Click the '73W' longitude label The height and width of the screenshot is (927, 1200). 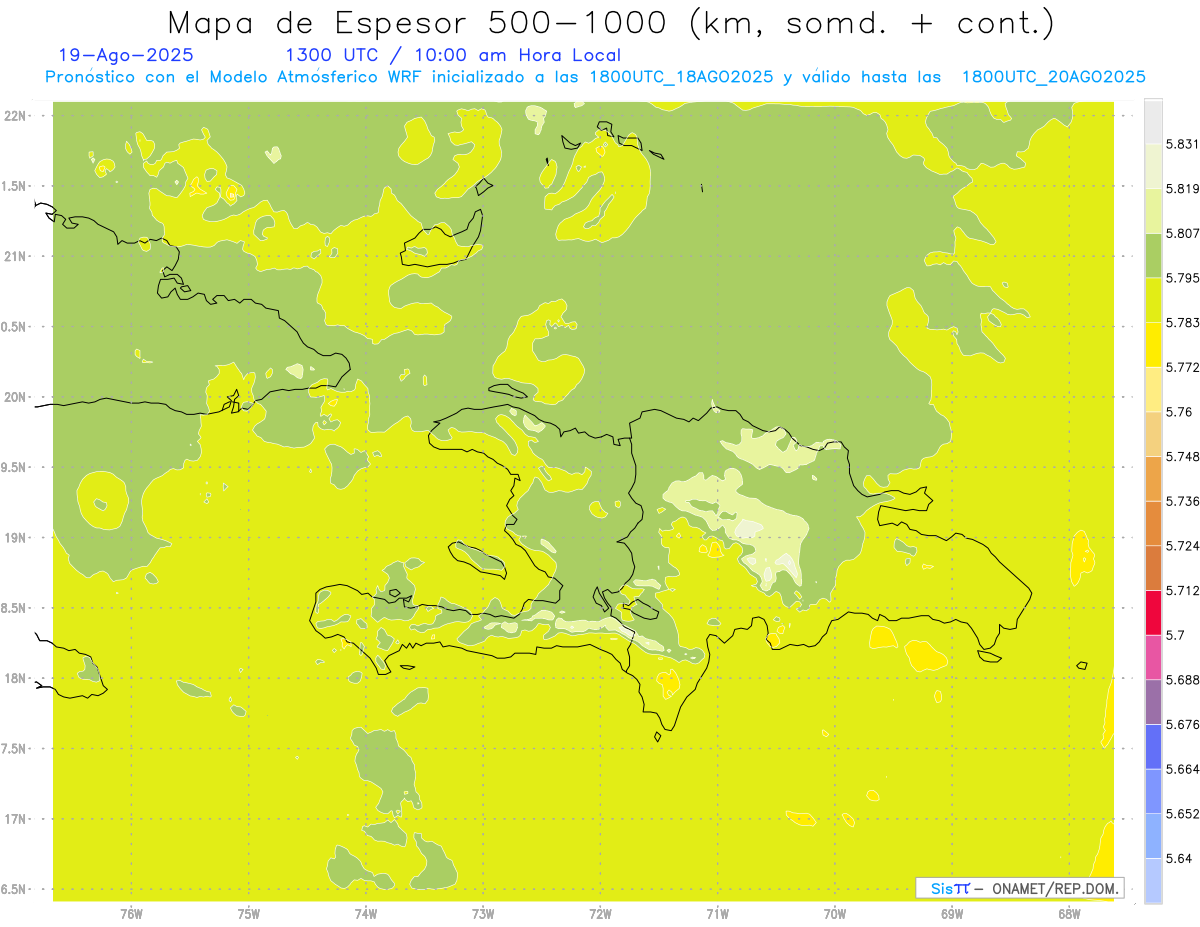click(x=483, y=914)
